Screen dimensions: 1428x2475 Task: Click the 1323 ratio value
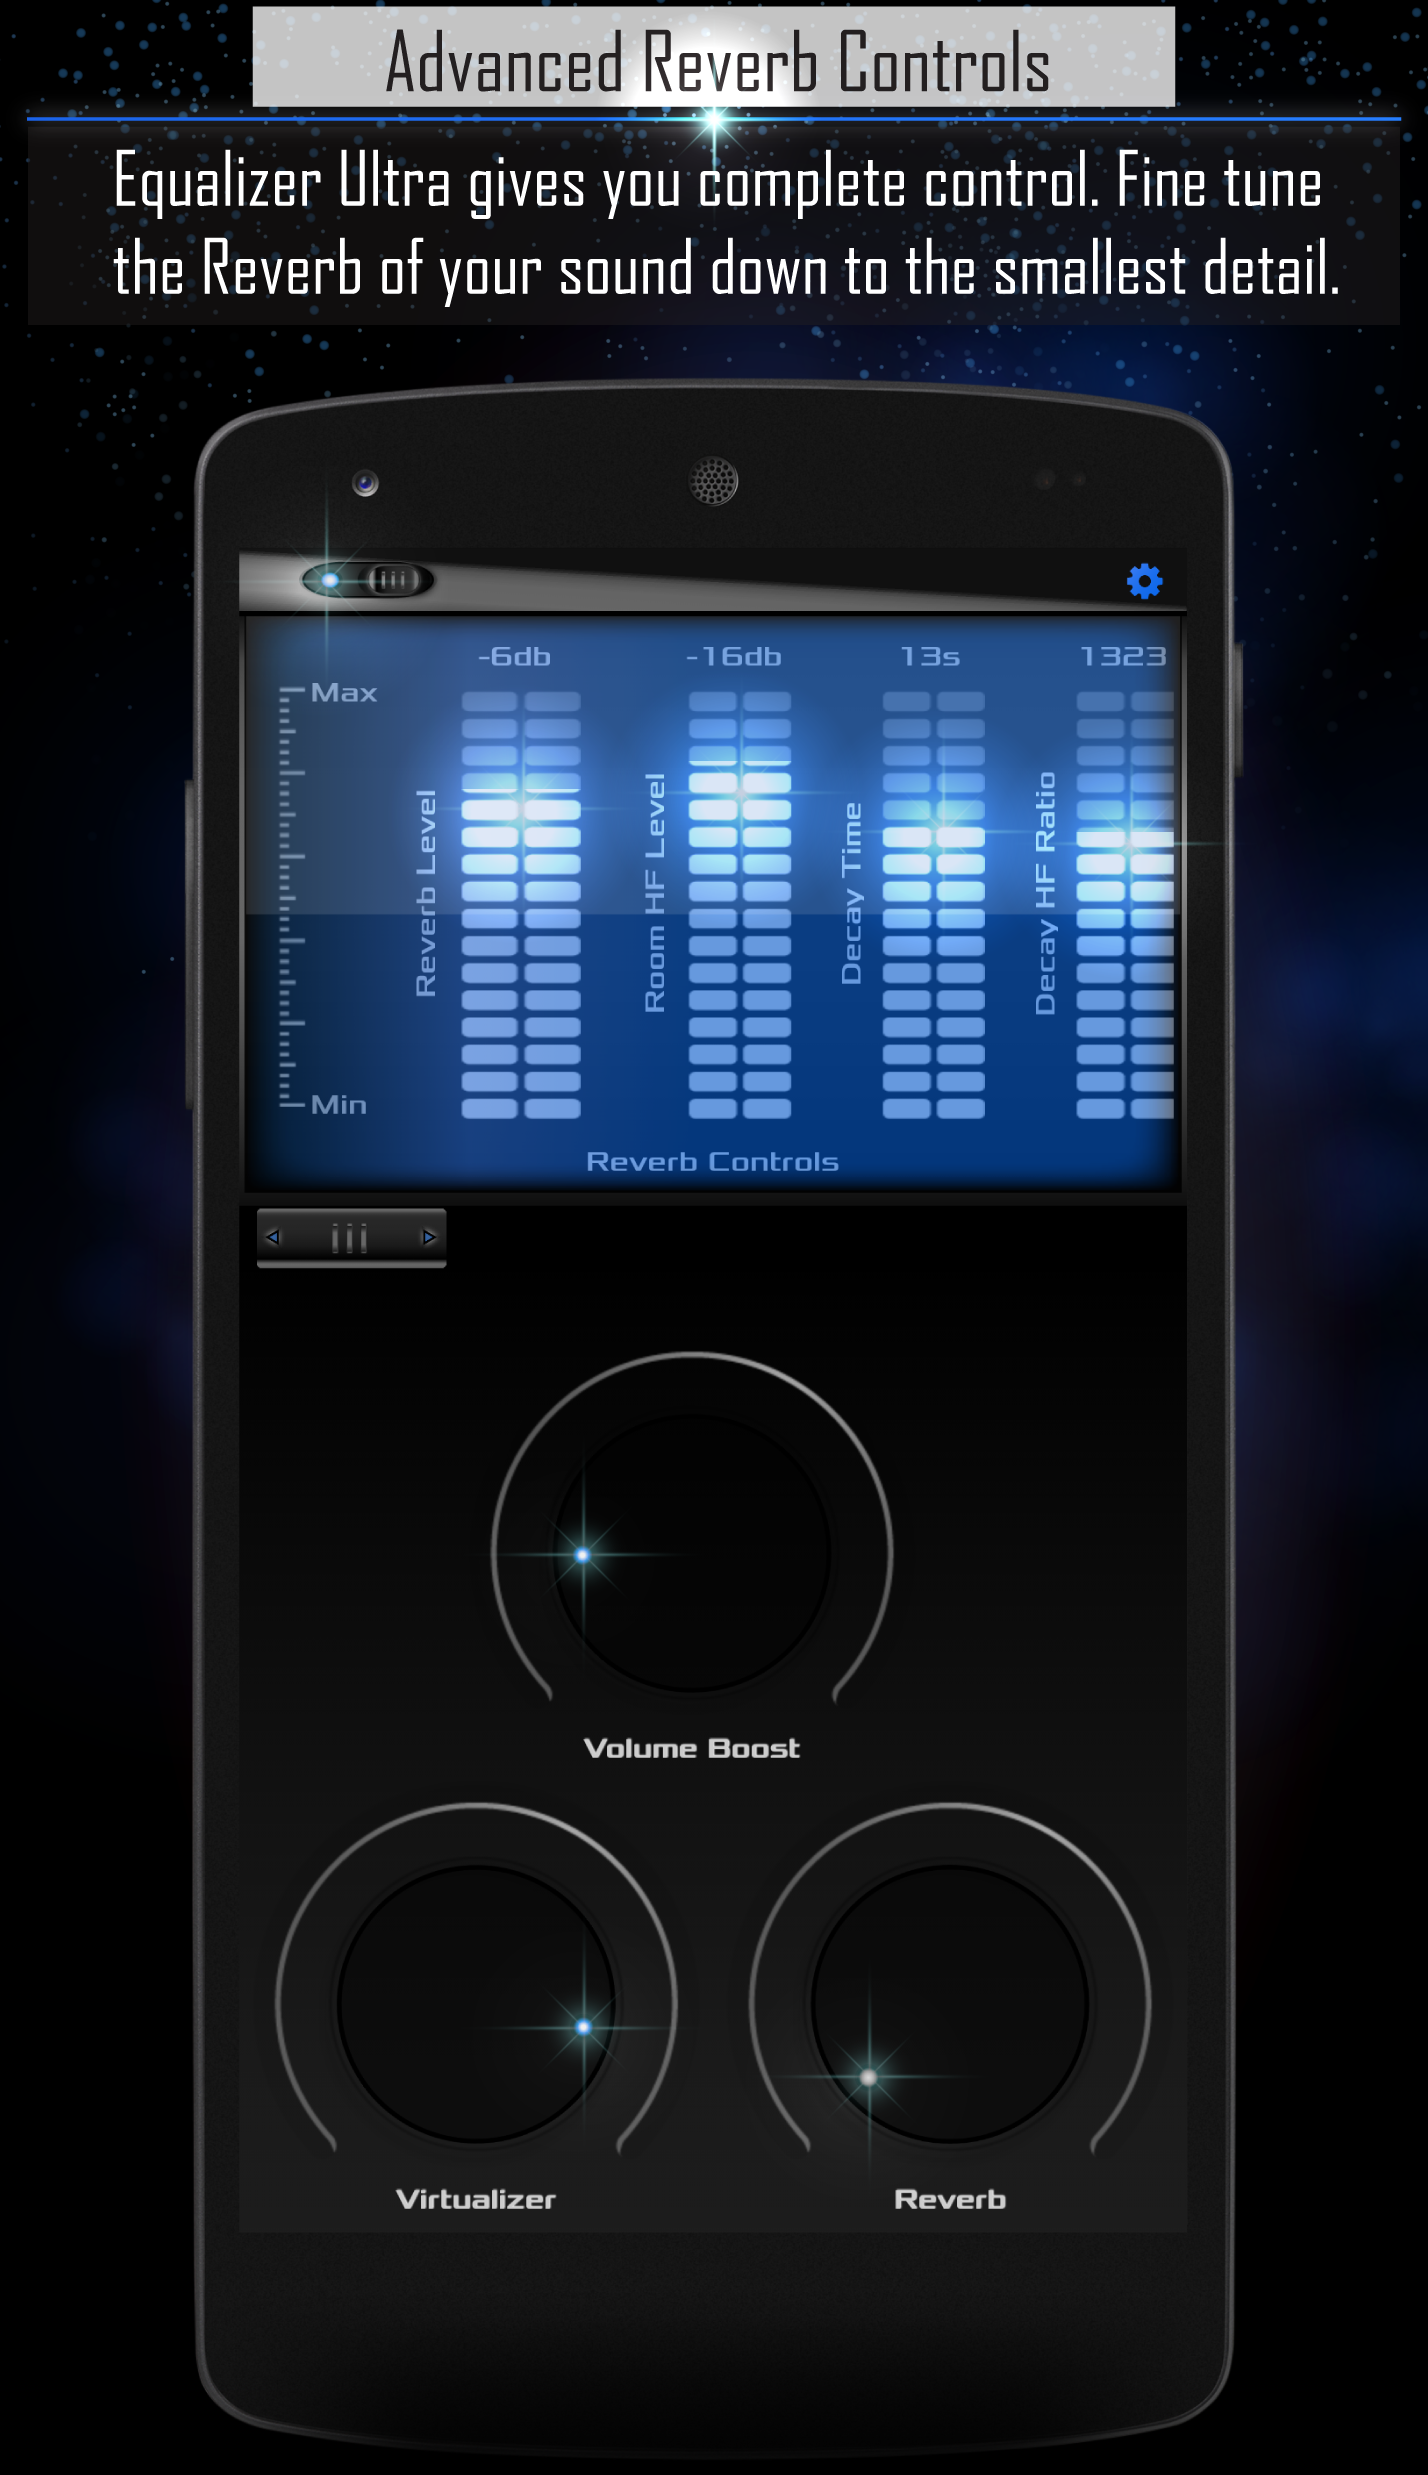pyautogui.click(x=1123, y=657)
